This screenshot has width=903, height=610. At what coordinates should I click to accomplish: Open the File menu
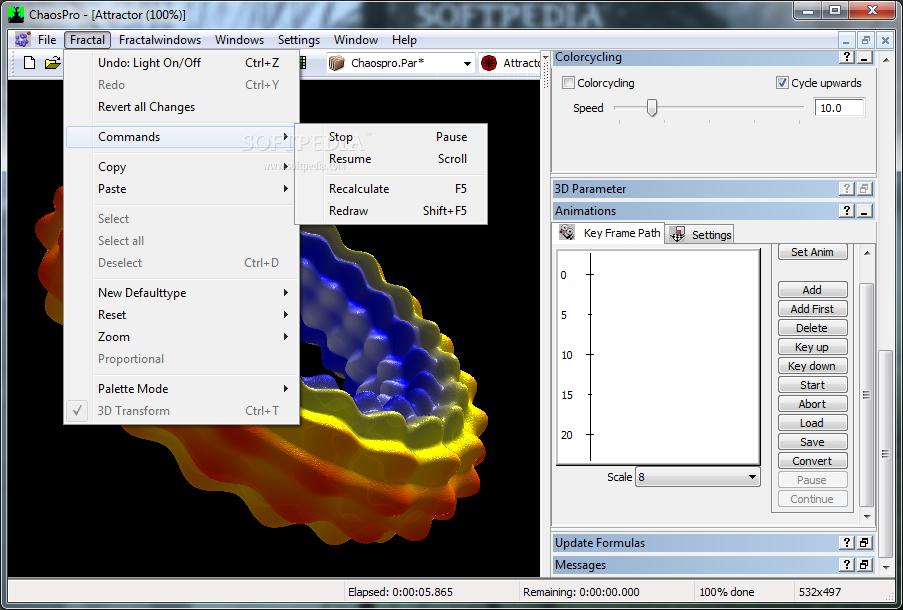47,40
